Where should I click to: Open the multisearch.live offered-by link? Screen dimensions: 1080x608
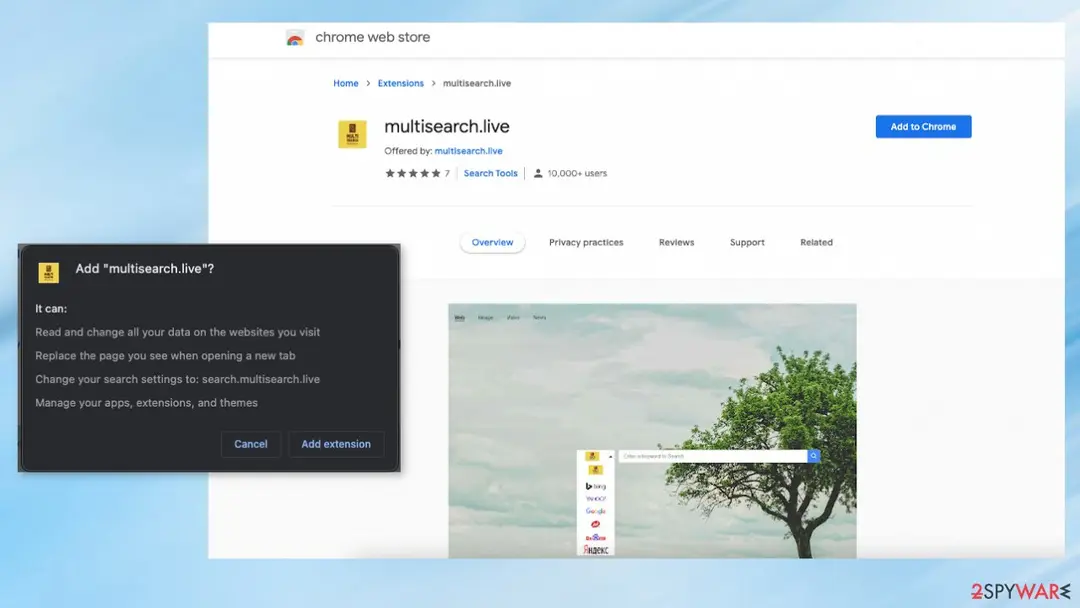(x=468, y=151)
